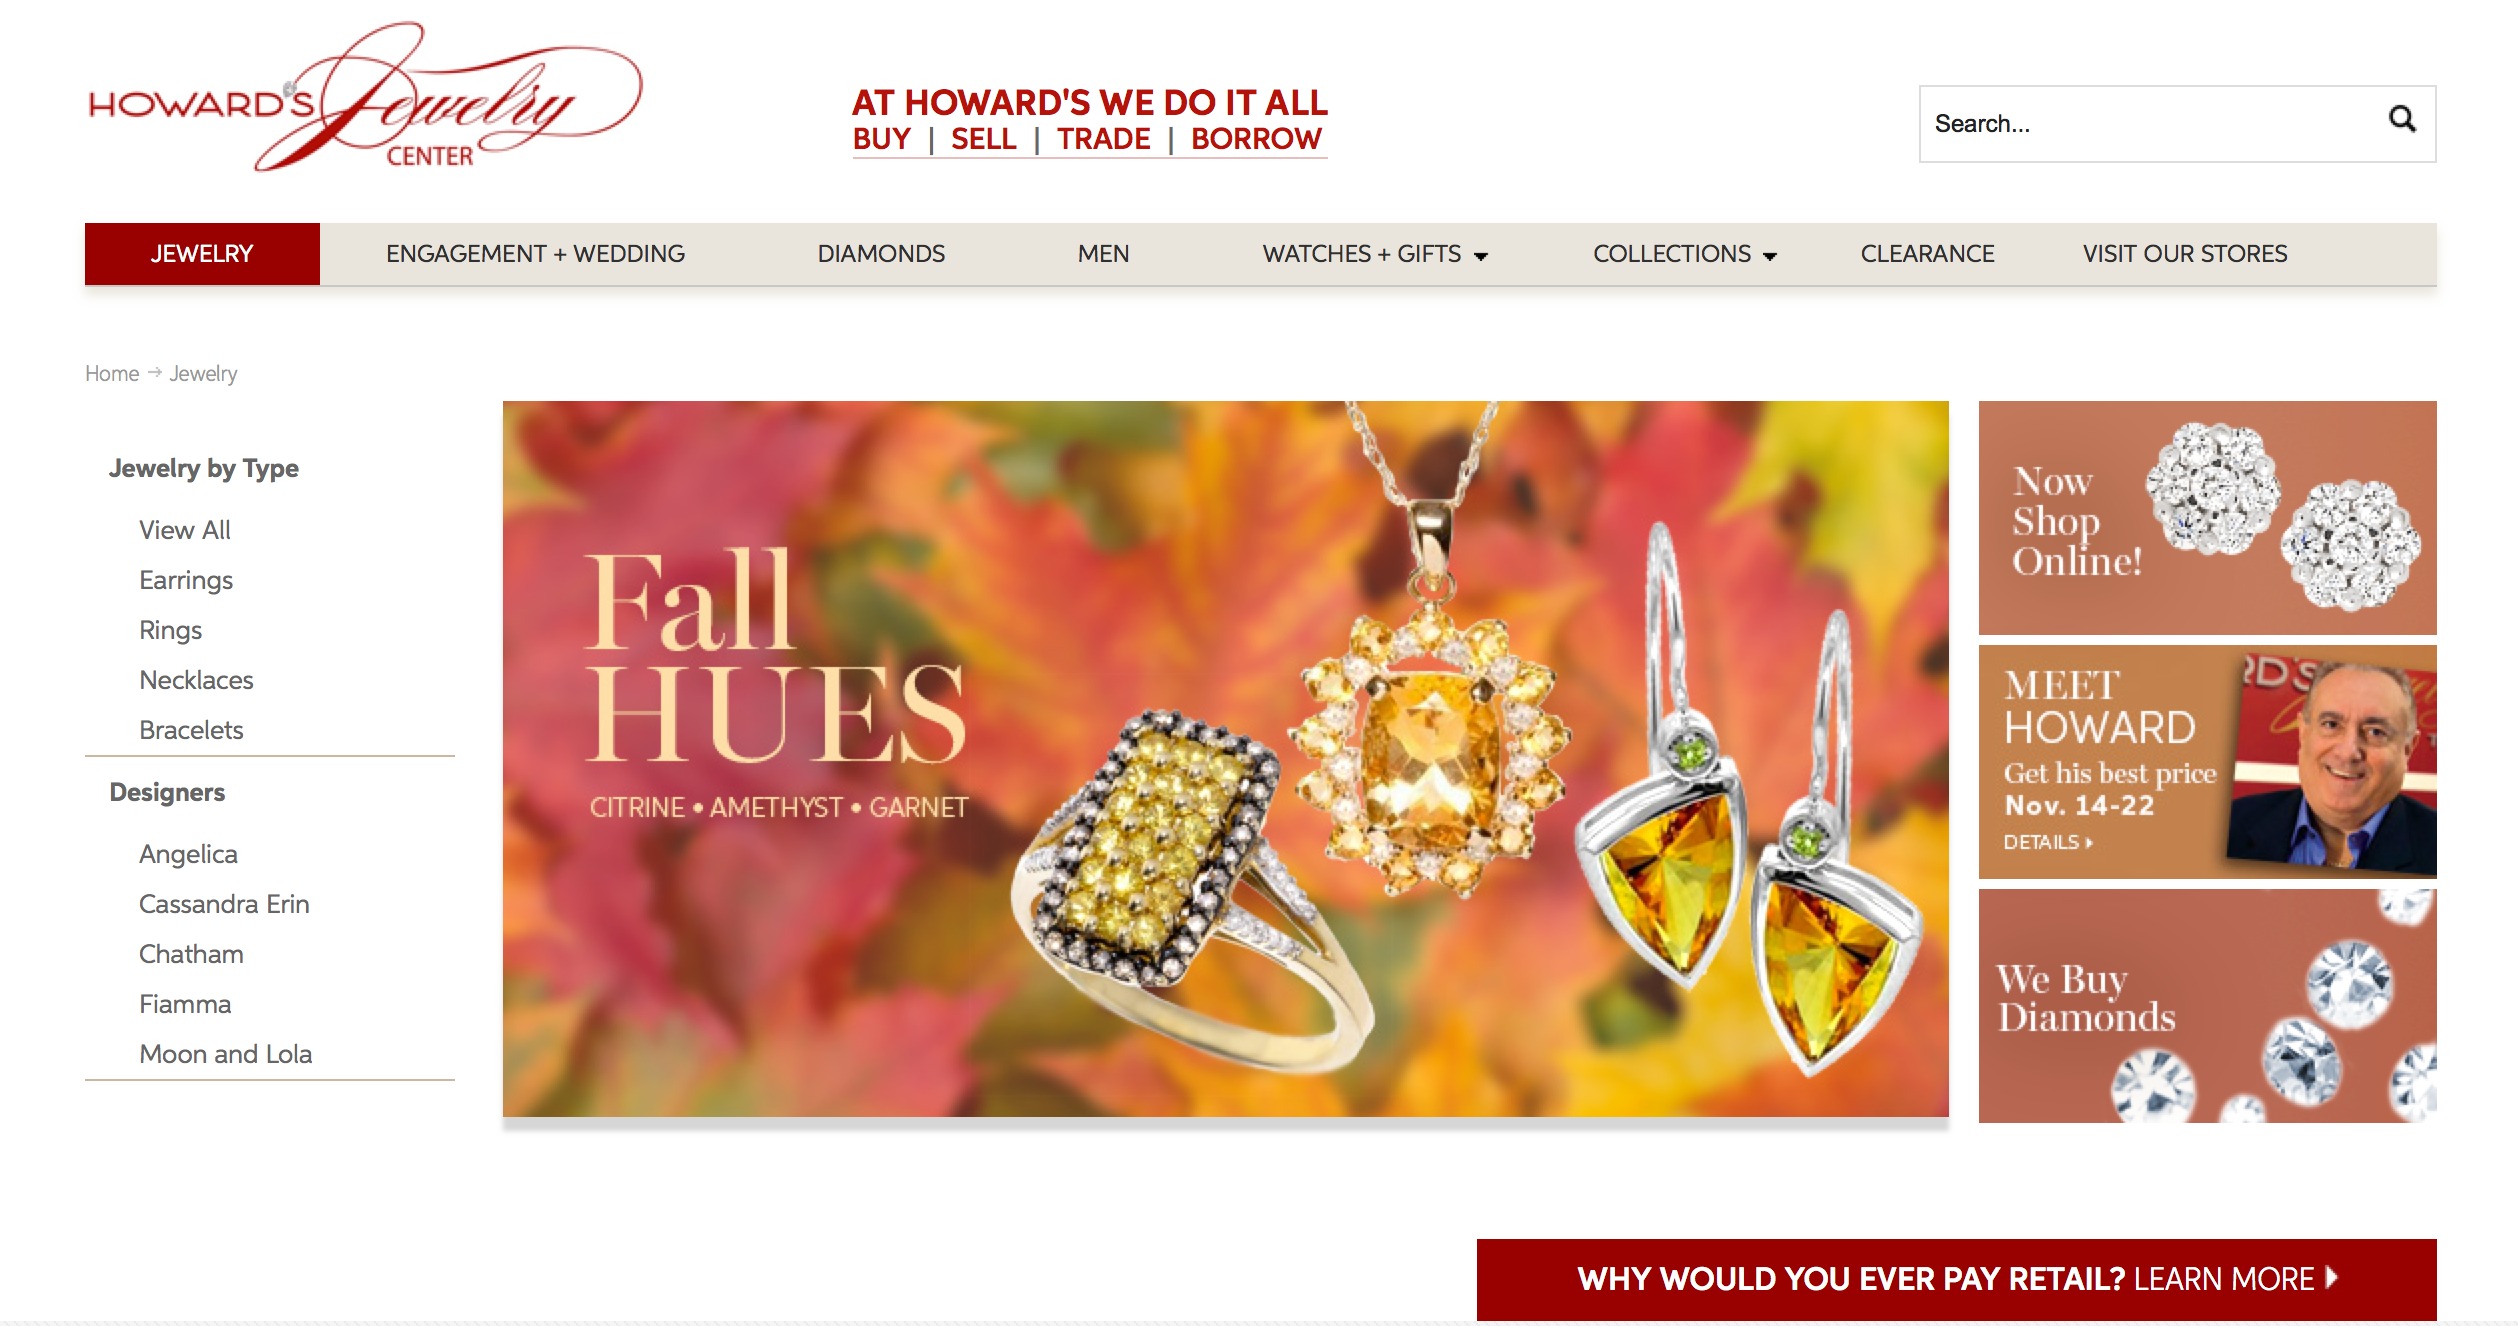Open the Earrings category link
This screenshot has height=1326, width=2518.
(x=186, y=580)
